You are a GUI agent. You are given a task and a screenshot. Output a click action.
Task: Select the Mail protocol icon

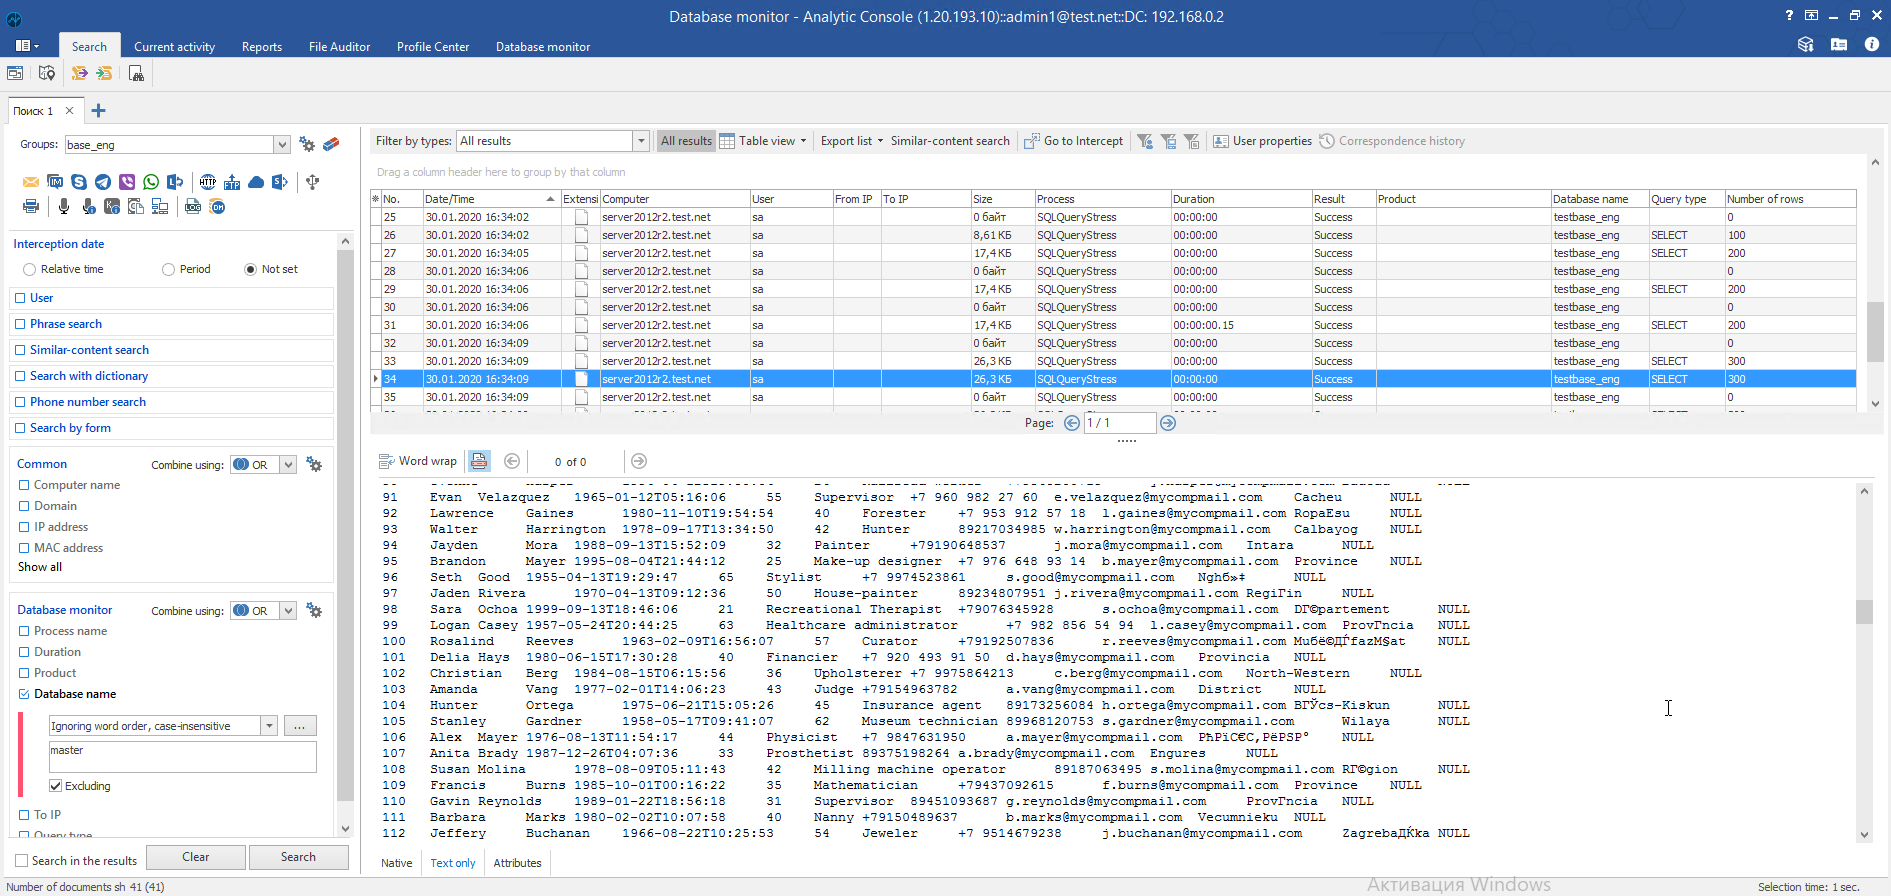point(31,182)
